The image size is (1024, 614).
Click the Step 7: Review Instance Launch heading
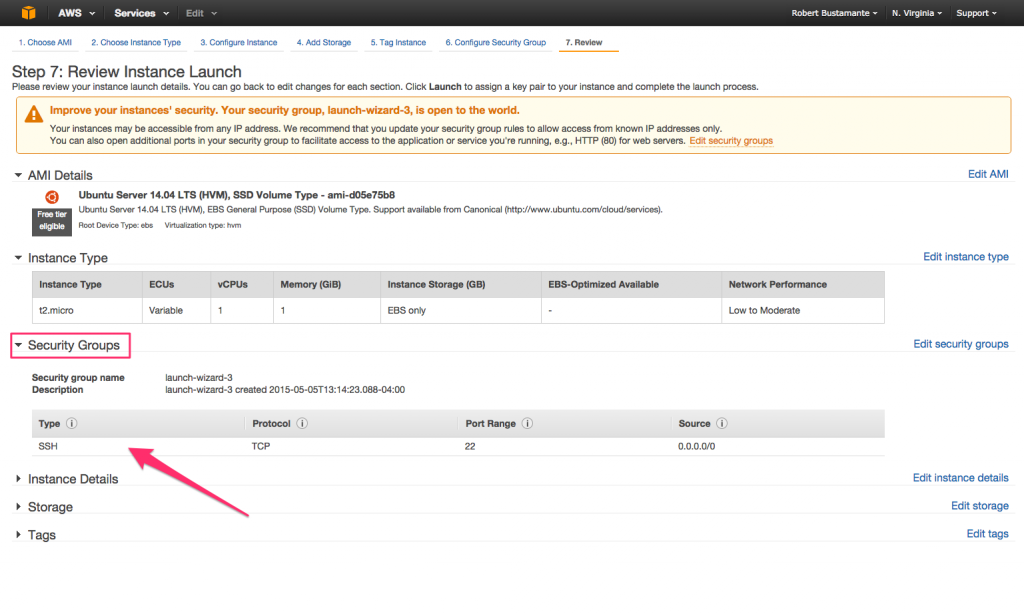point(127,71)
